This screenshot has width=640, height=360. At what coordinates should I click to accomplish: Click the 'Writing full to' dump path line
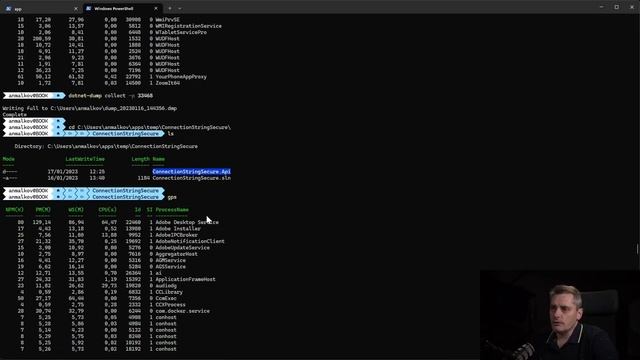coord(90,108)
